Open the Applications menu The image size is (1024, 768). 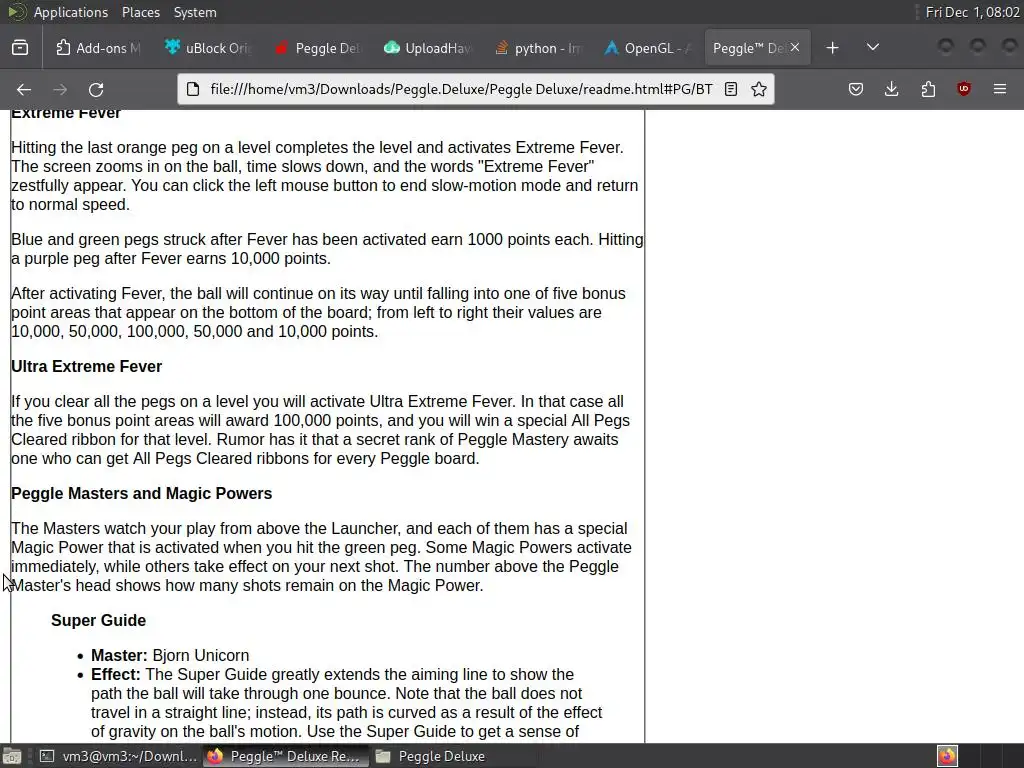tap(71, 12)
